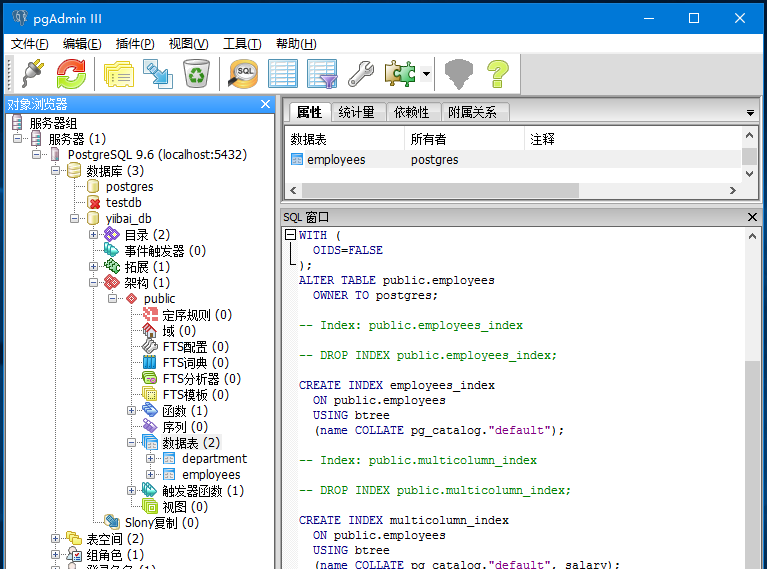Screen dimensions: 767x569
Task: Collapse the WITH block fold marker in SQL
Action: coord(290,235)
